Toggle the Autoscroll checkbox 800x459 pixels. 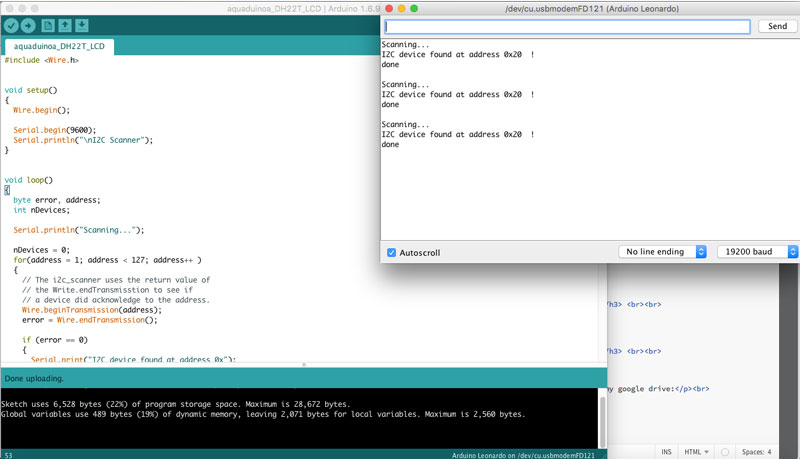point(391,252)
